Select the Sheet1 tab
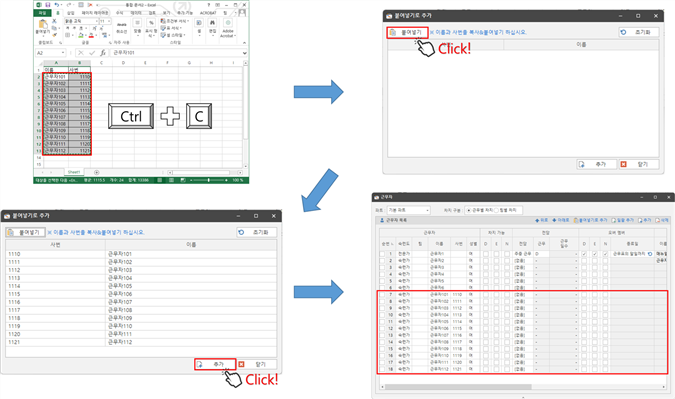Screen dimensions: 675x399 [74, 172]
